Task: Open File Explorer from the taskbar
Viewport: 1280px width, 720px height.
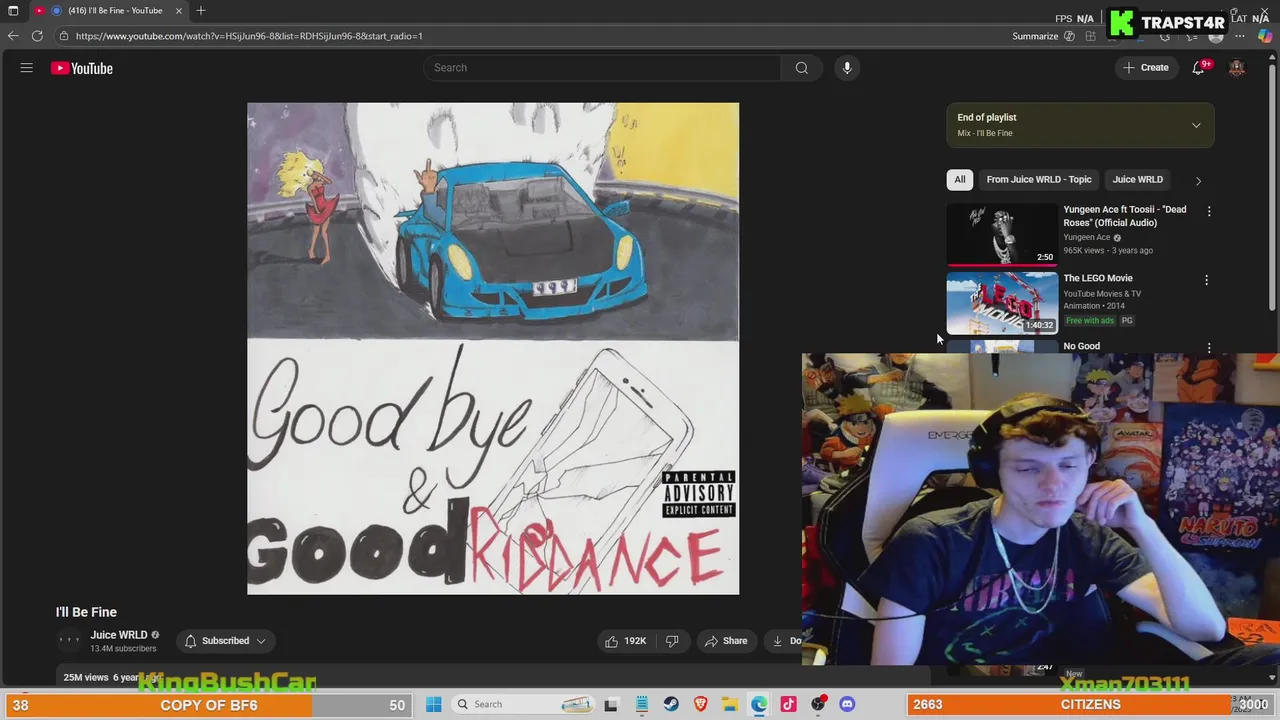Action: (730, 704)
